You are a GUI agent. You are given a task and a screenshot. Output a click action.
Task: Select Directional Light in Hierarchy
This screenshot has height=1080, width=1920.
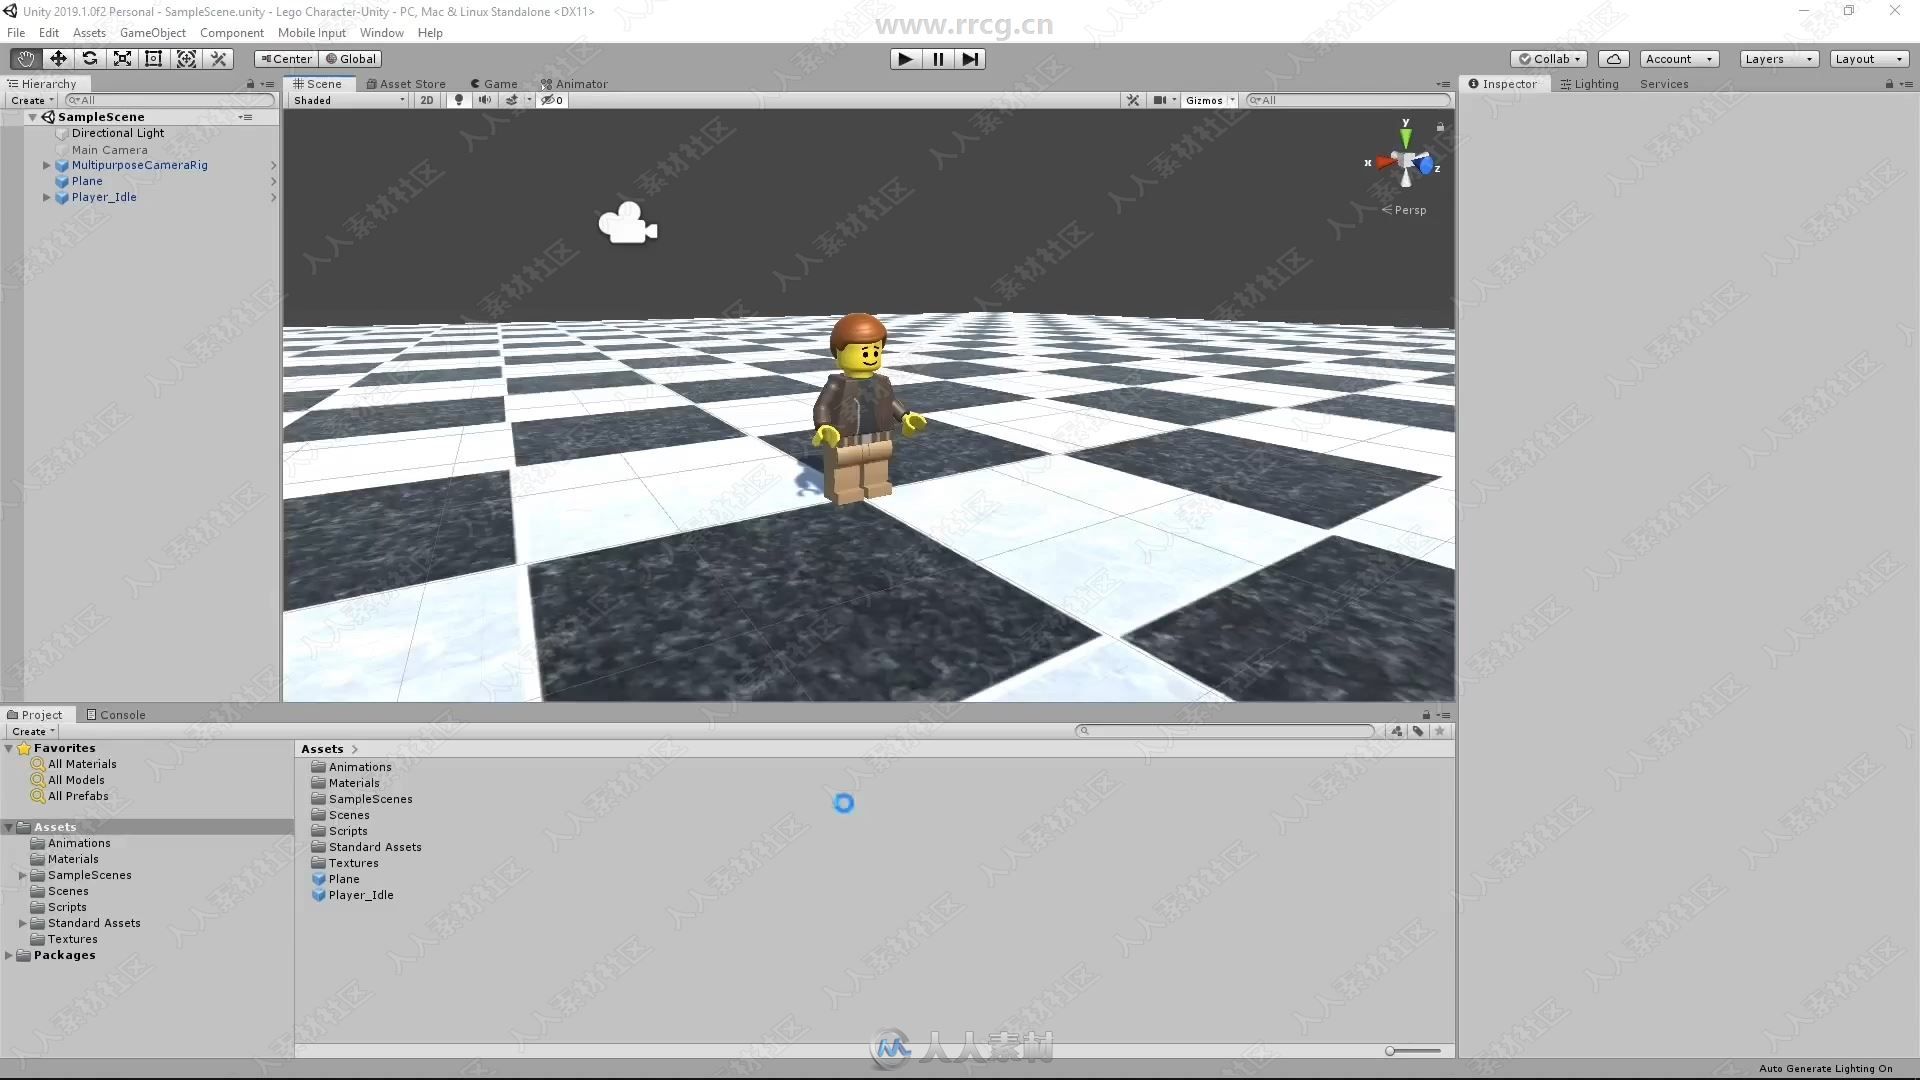118,133
